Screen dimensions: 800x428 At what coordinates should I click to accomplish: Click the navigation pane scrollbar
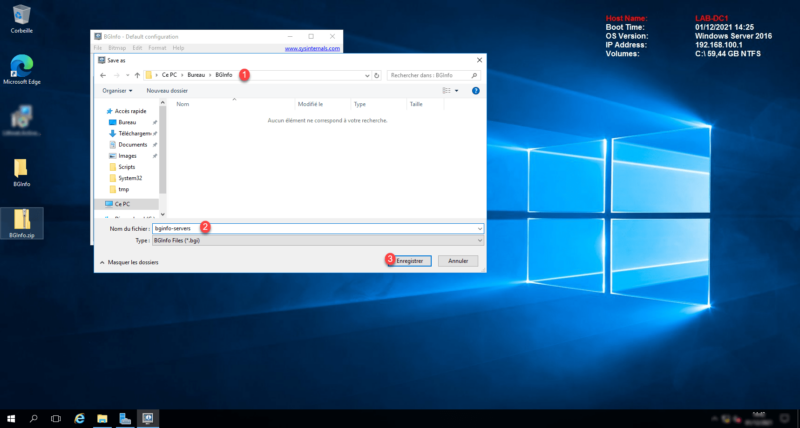pyautogui.click(x=163, y=150)
